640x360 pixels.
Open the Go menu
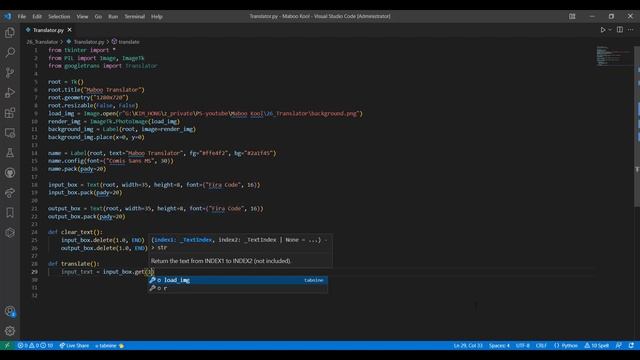pyautogui.click(x=98, y=16)
